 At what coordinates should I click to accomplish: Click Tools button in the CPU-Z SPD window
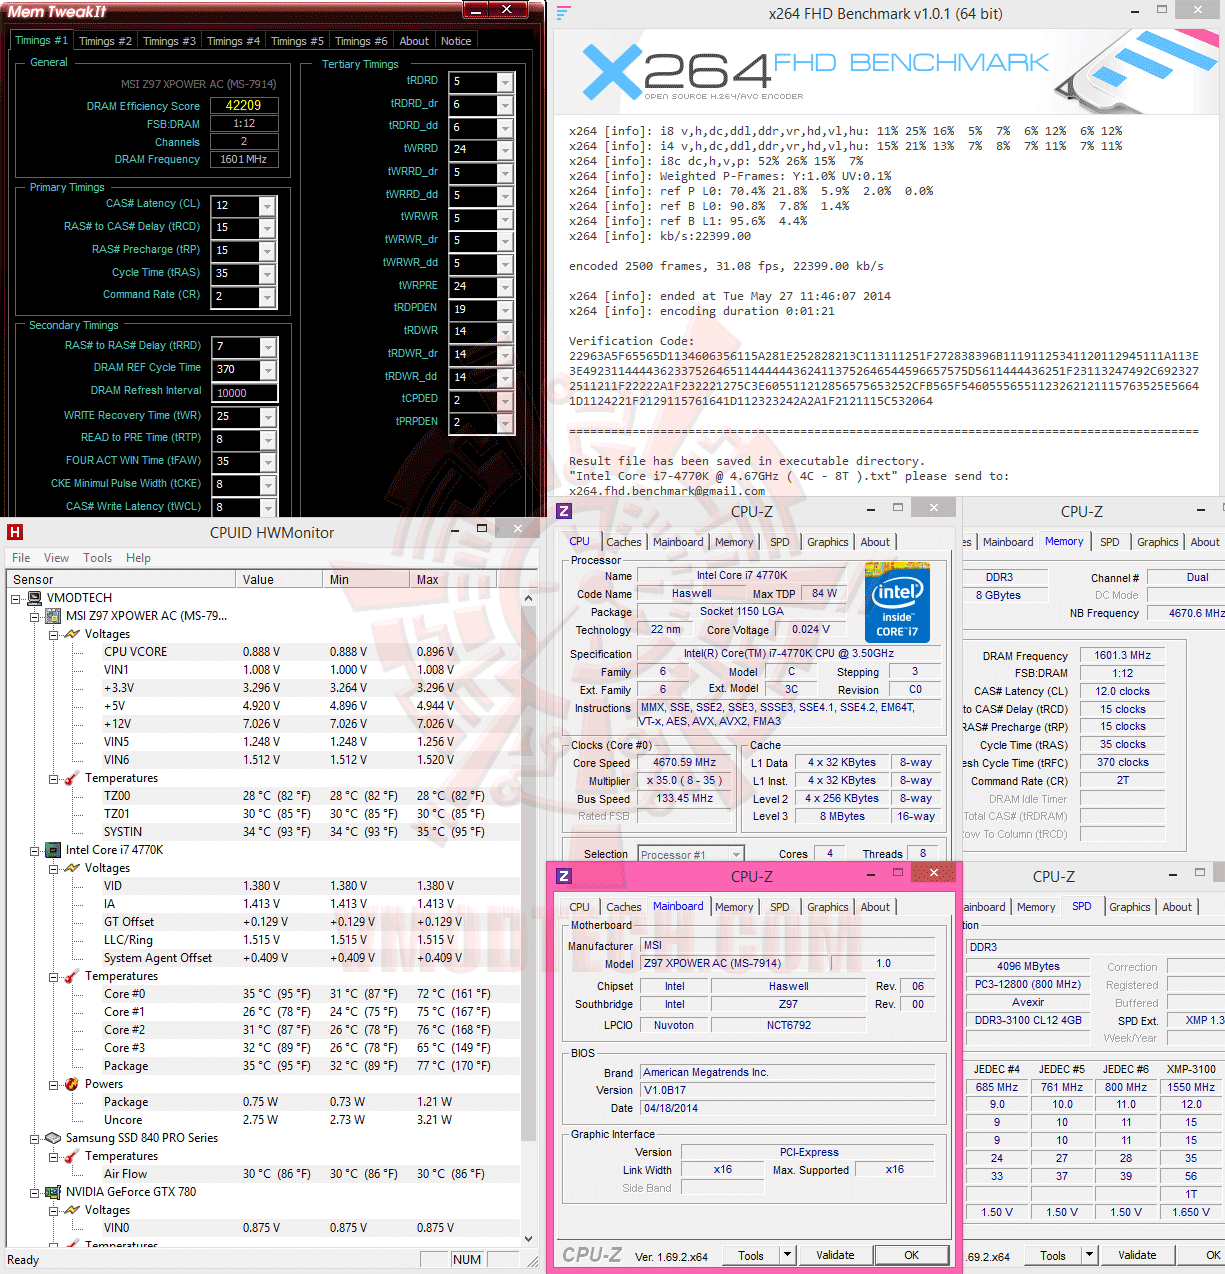coord(1053,1255)
